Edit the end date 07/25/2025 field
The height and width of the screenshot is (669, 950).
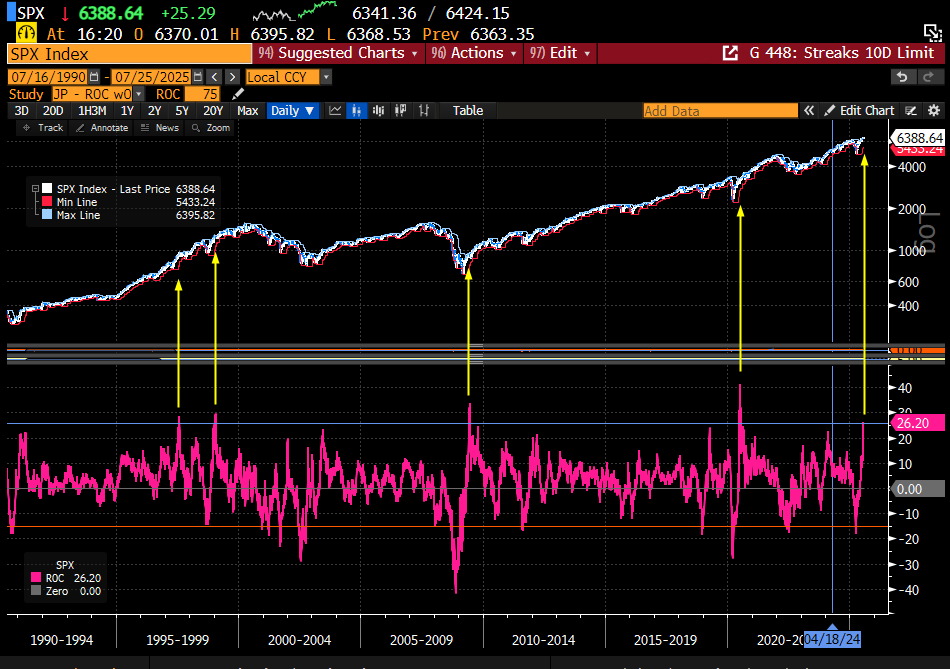pos(153,77)
